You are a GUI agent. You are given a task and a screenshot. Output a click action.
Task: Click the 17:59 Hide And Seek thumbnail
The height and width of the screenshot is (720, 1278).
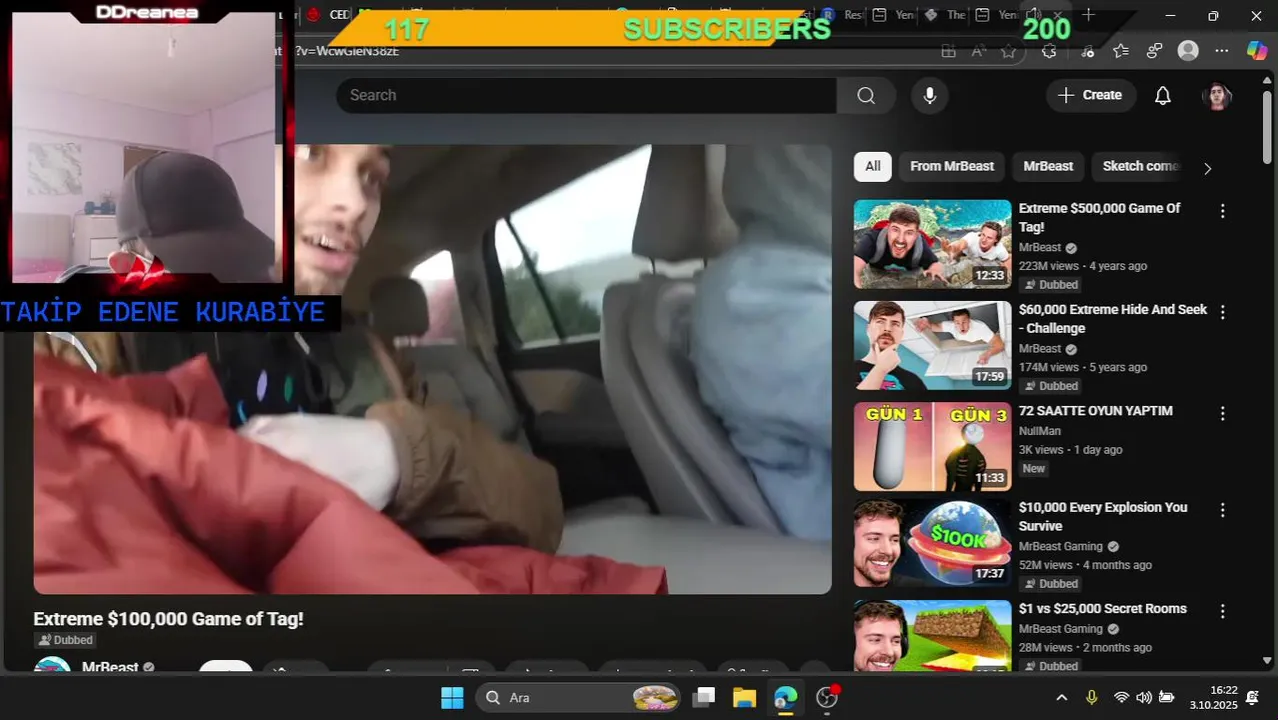[x=932, y=345]
